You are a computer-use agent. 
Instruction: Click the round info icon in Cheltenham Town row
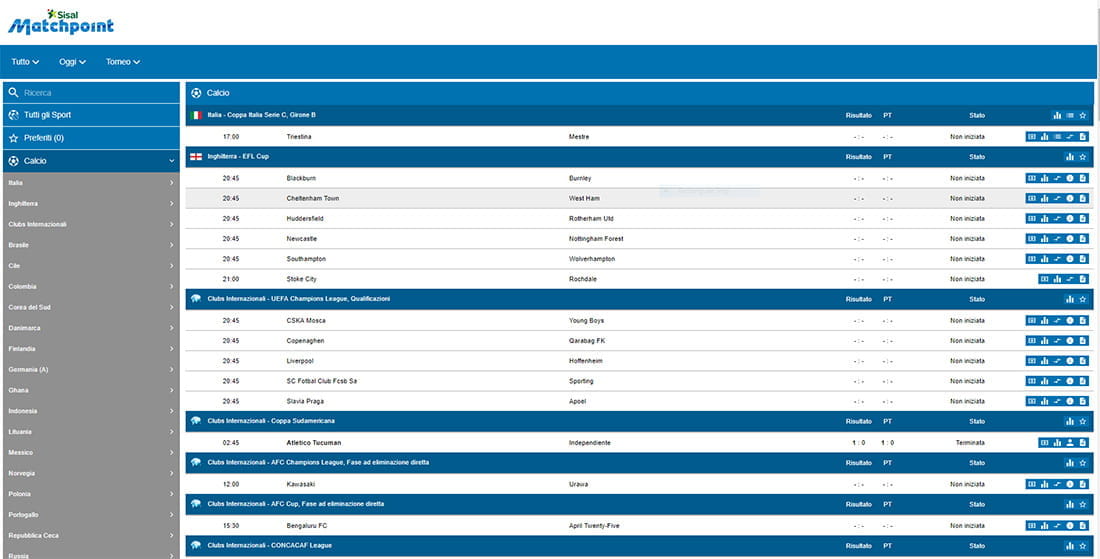coord(1070,198)
